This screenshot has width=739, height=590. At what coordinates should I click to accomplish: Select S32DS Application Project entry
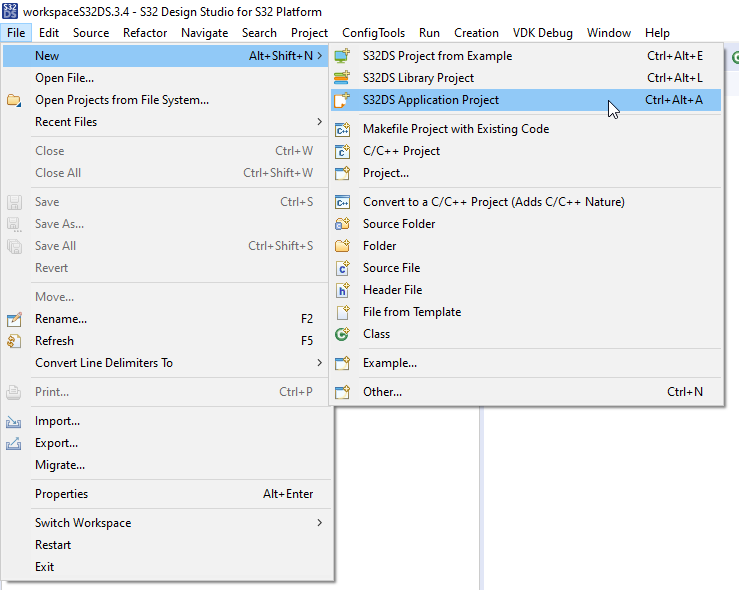[526, 100]
